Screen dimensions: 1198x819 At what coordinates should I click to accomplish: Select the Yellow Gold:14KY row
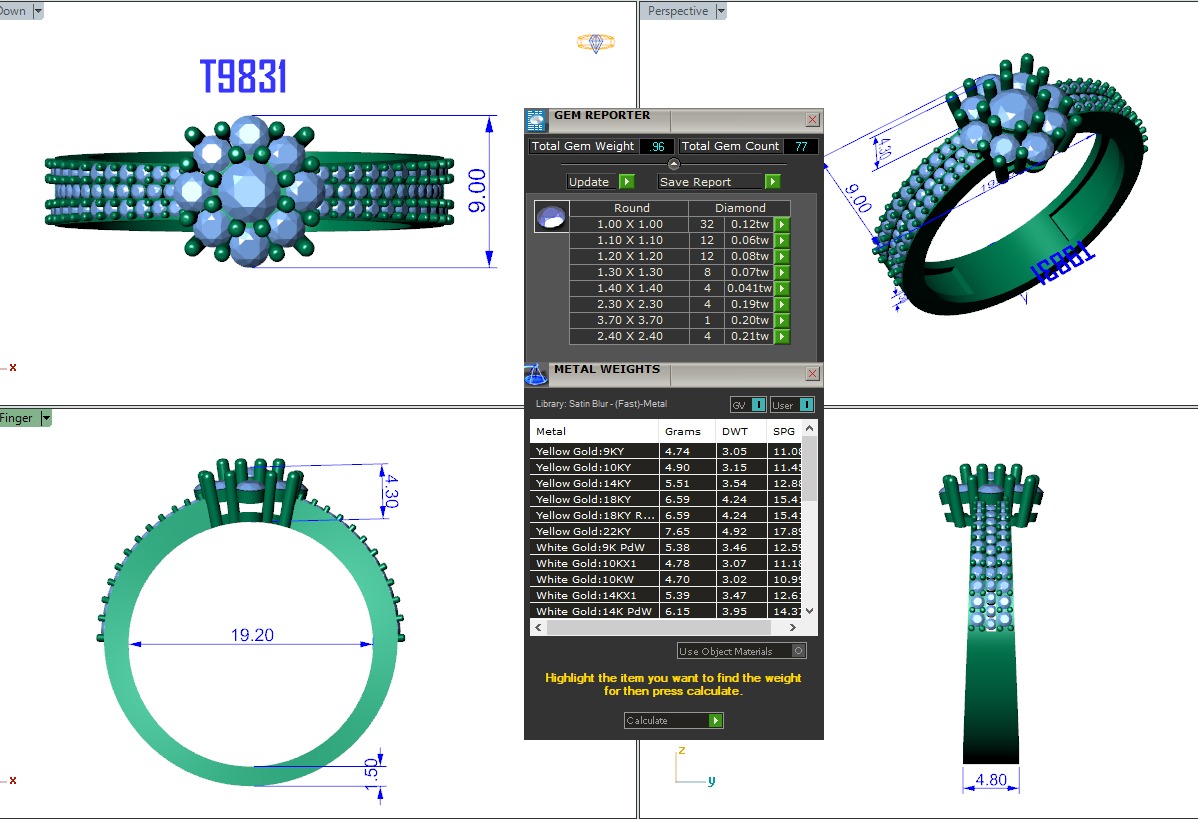point(594,483)
